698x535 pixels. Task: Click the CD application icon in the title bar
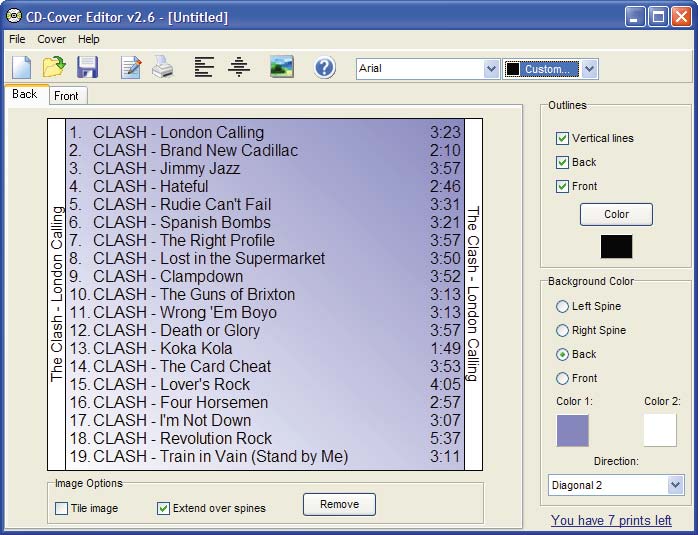point(14,16)
